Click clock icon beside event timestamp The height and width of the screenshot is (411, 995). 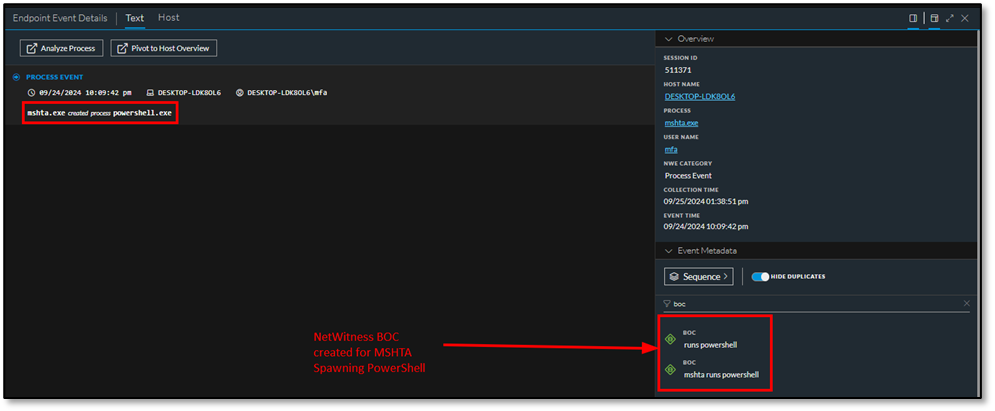coord(30,93)
